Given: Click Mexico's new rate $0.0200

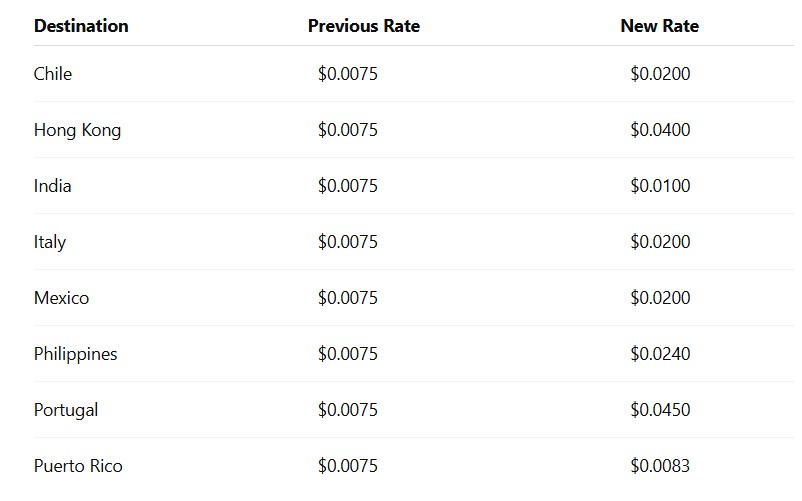Looking at the screenshot, I should click(x=660, y=298).
